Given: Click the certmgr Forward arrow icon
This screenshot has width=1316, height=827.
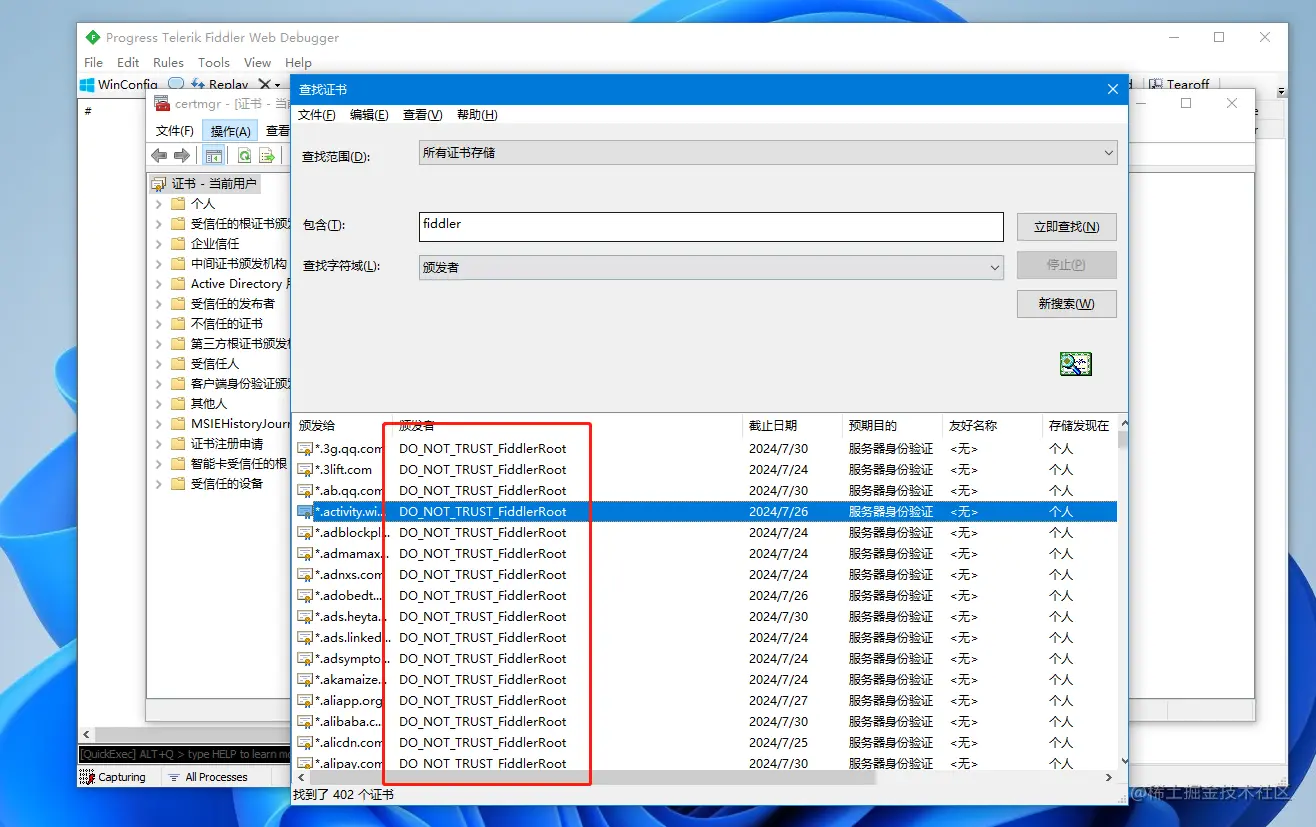Looking at the screenshot, I should coord(182,155).
